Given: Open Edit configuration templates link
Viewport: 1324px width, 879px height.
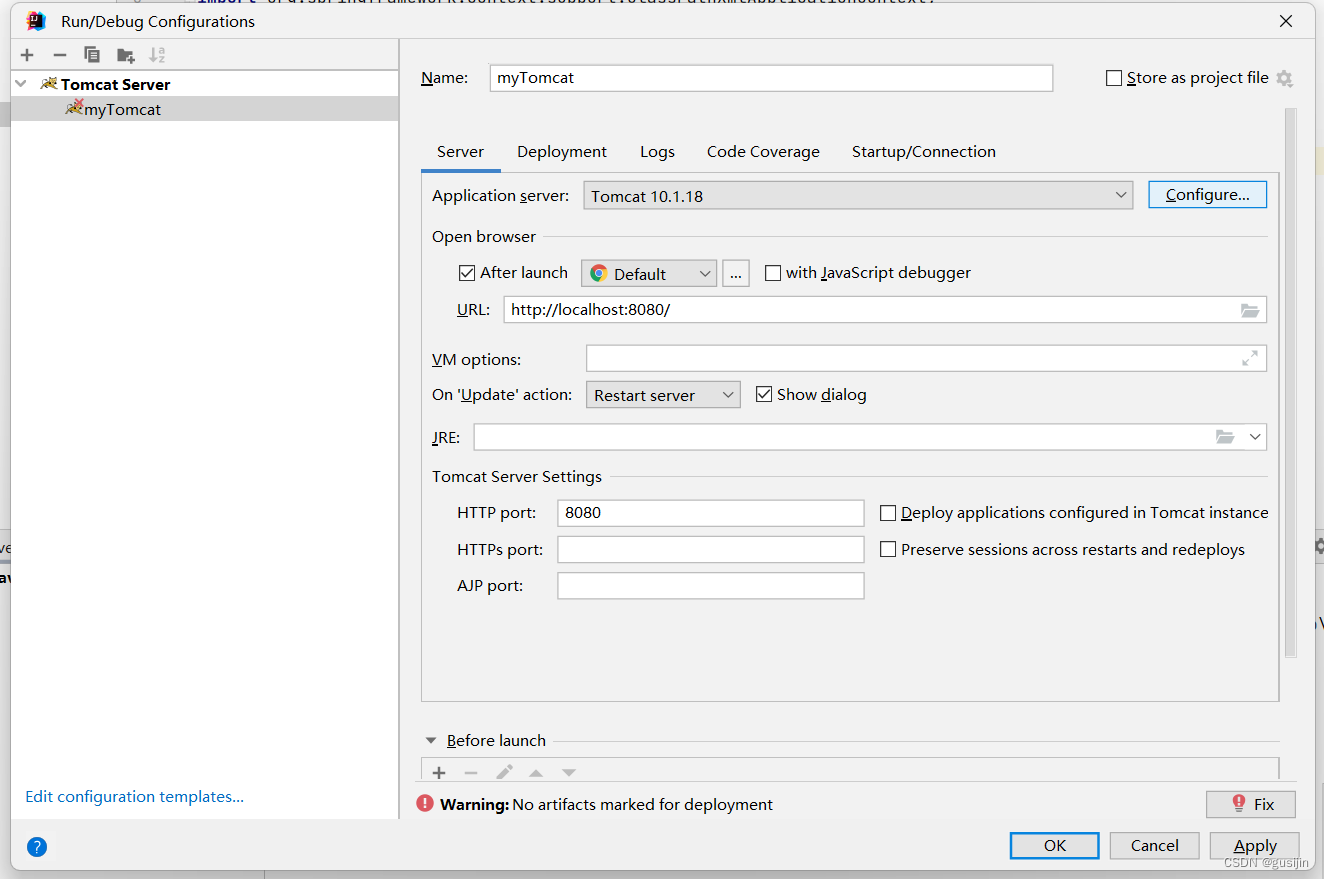Looking at the screenshot, I should [135, 796].
